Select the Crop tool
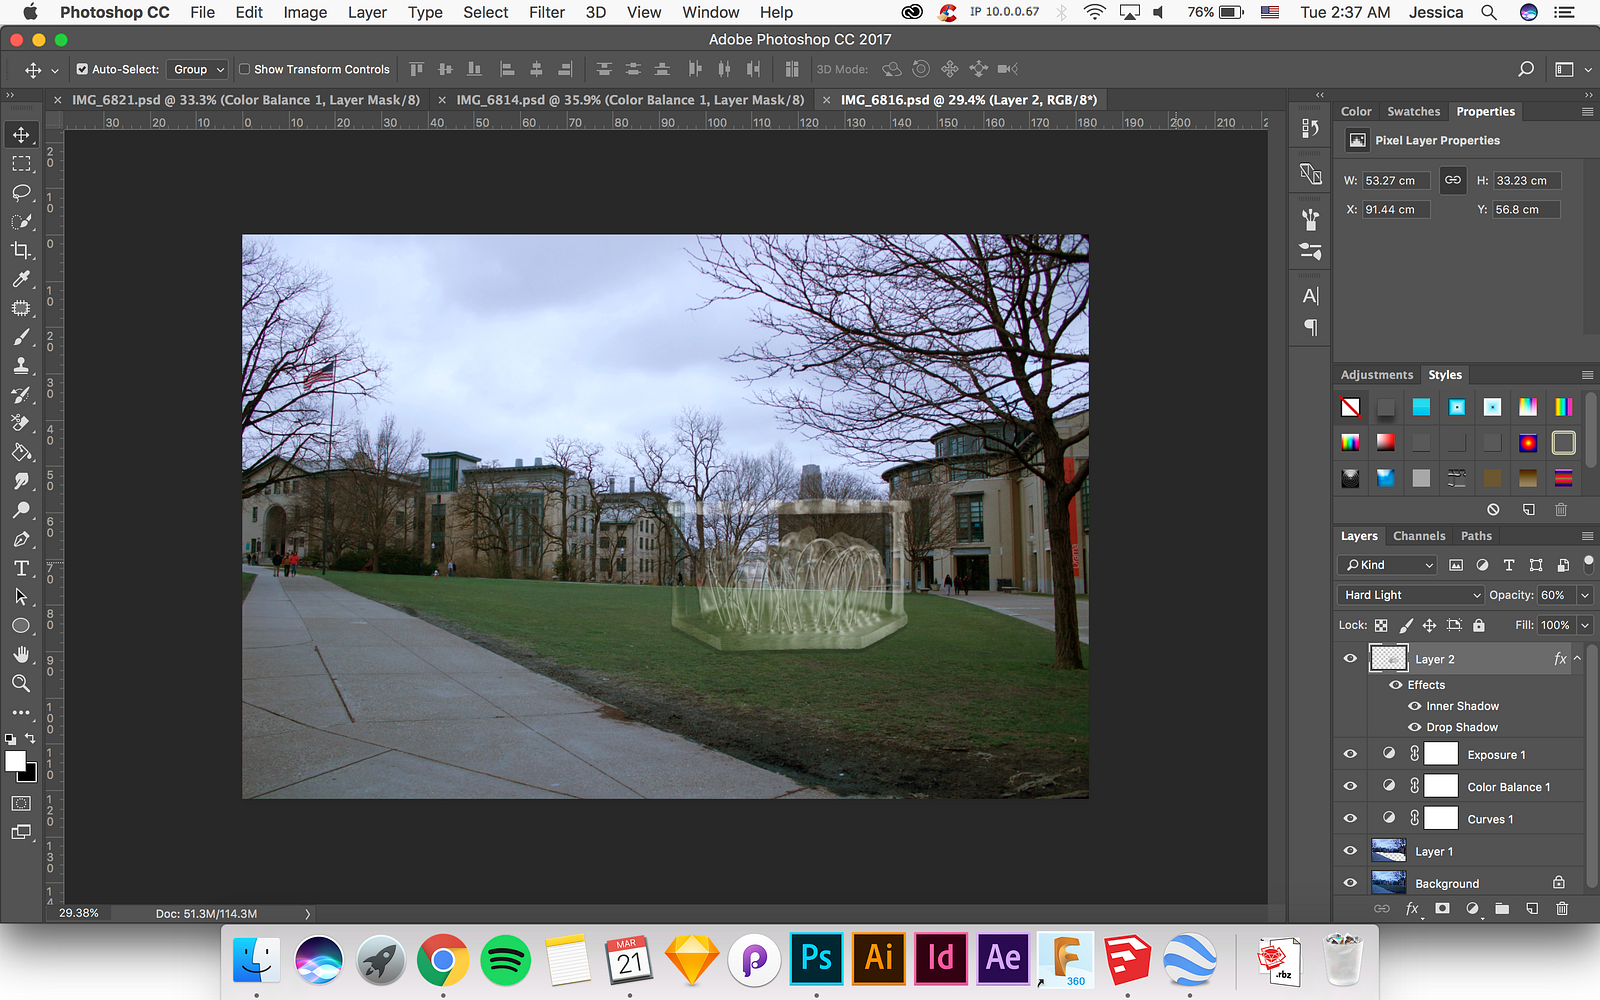 click(21, 250)
